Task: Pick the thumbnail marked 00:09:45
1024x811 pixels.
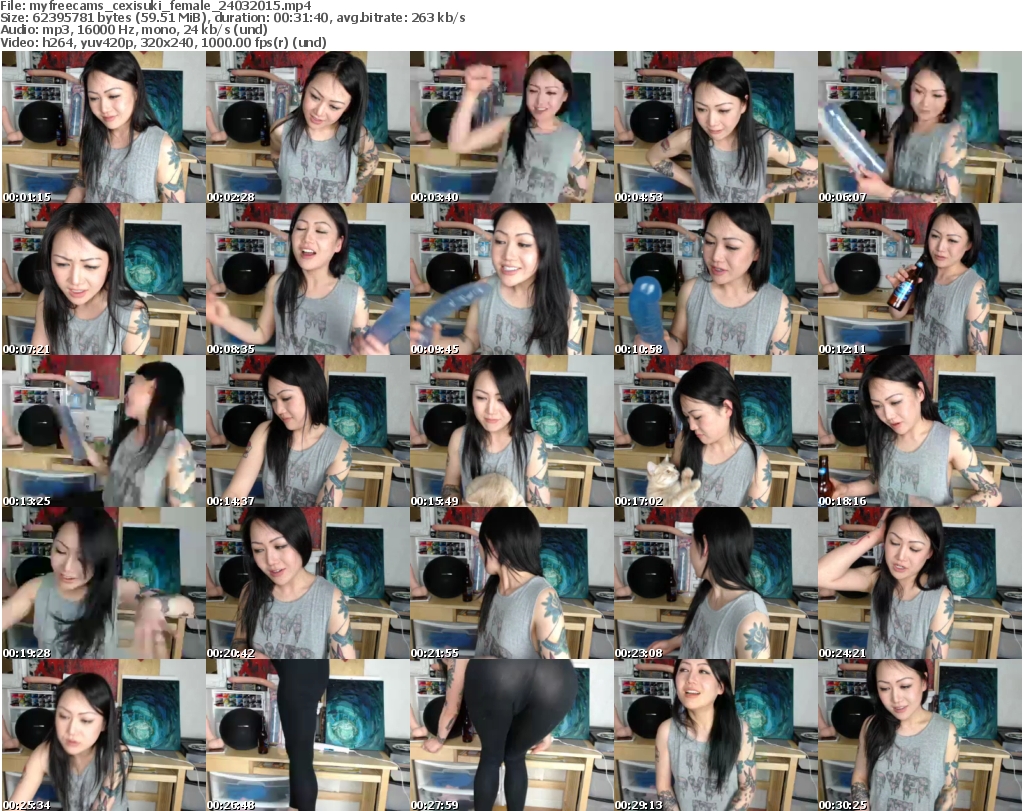Action: 511,279
